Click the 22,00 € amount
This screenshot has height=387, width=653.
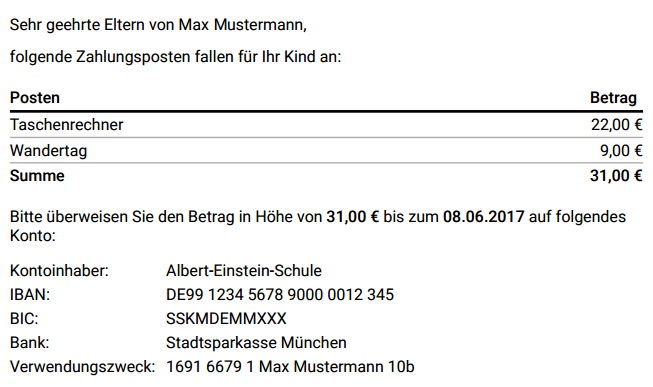616,125
